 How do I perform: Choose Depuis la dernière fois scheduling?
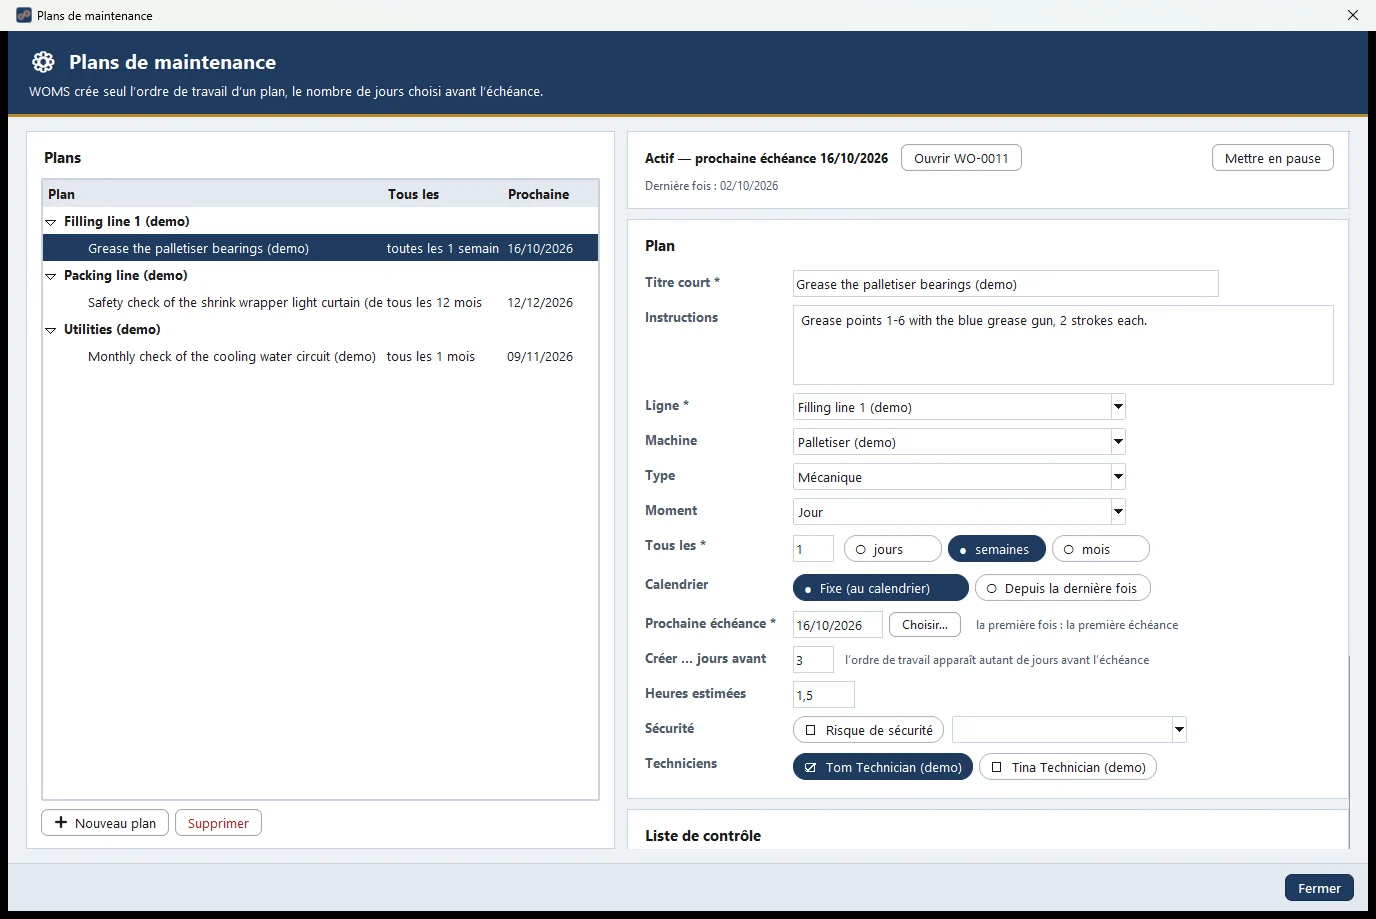point(1062,588)
